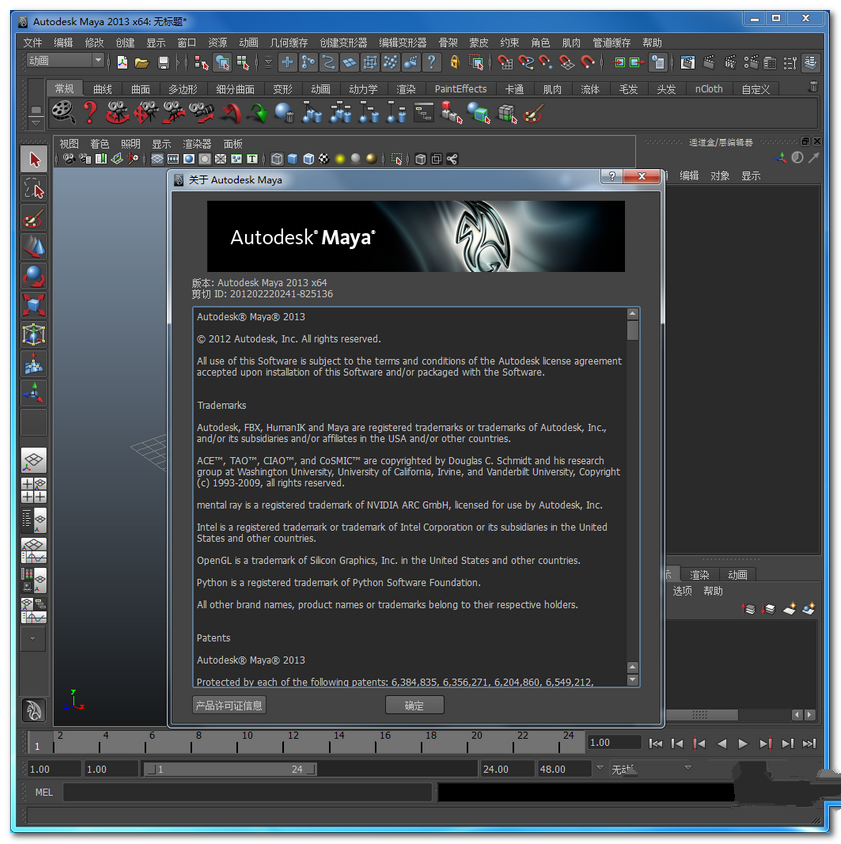
Task: Activate the Scale tool cube icon
Action: coord(34,305)
